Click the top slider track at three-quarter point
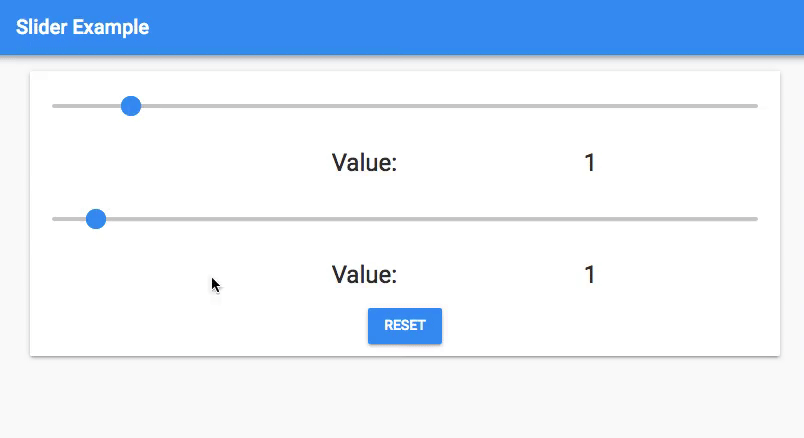 pos(581,106)
